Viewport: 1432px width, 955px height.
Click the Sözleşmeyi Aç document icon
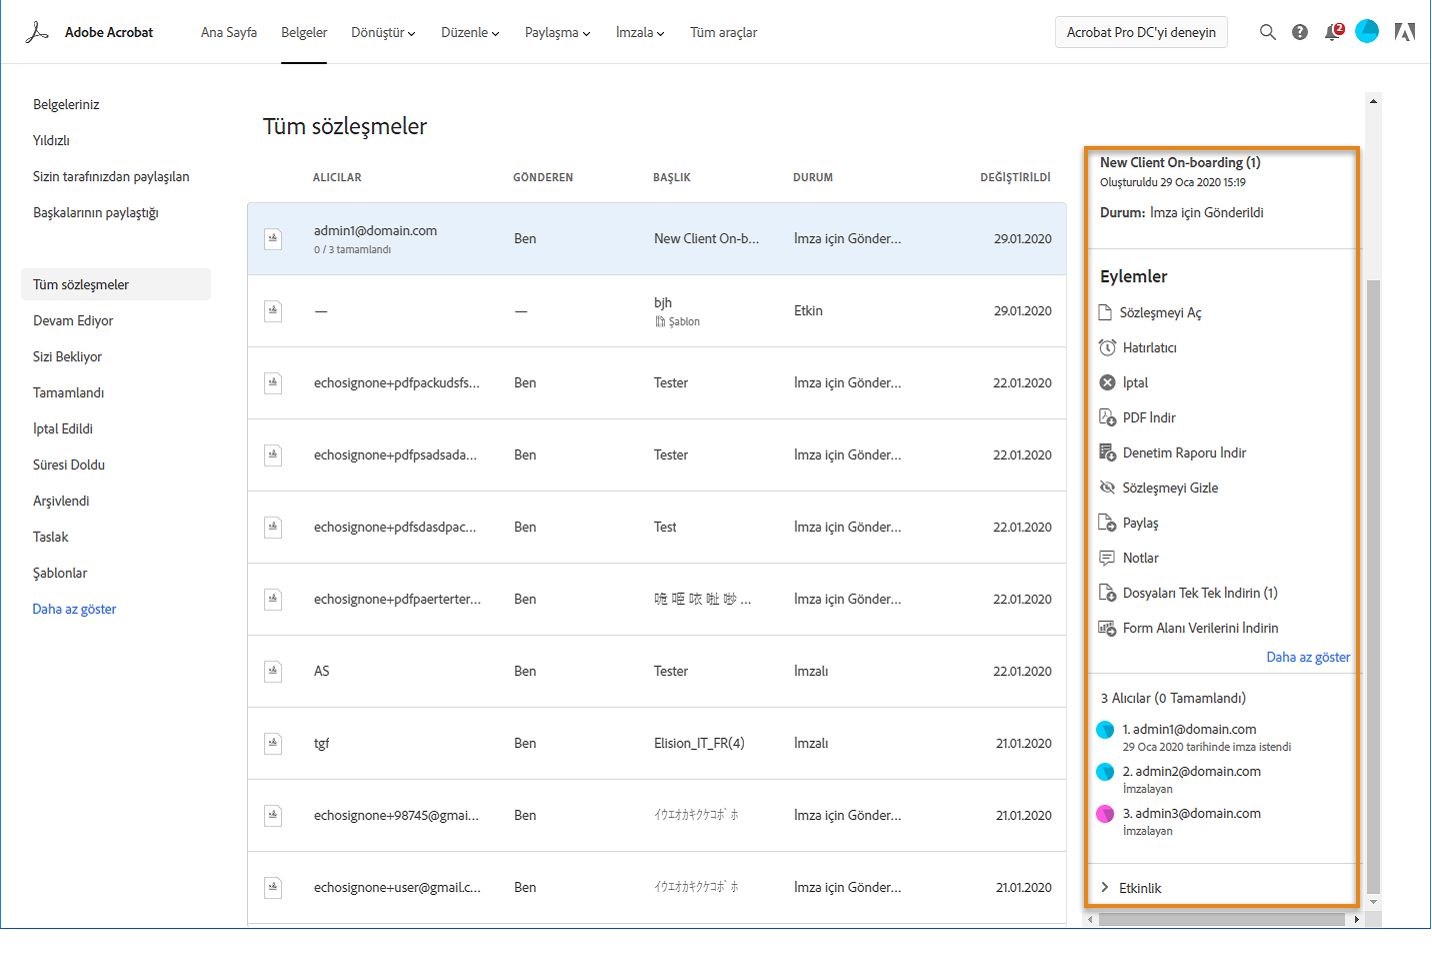coord(1106,312)
